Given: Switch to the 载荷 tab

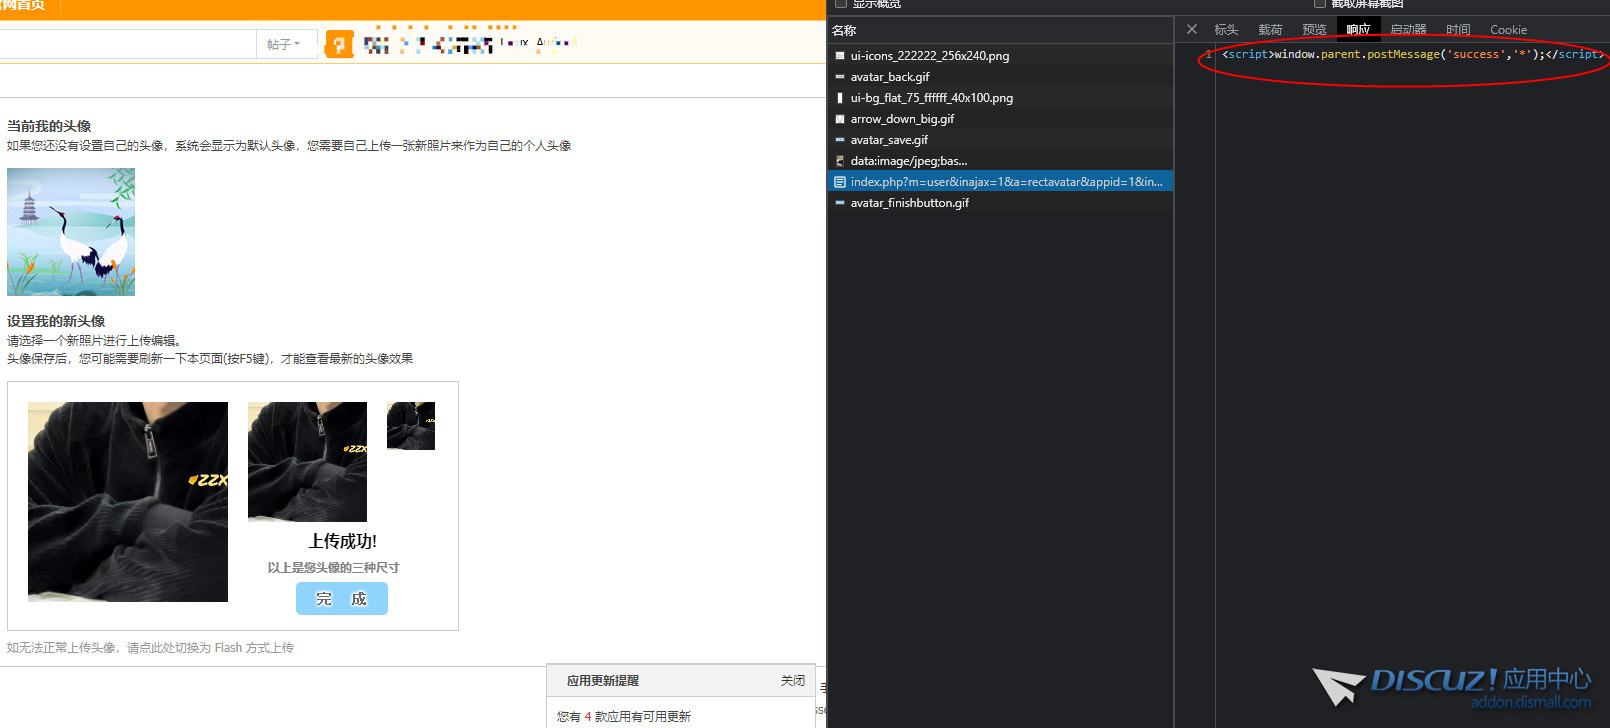Looking at the screenshot, I should pos(1270,30).
